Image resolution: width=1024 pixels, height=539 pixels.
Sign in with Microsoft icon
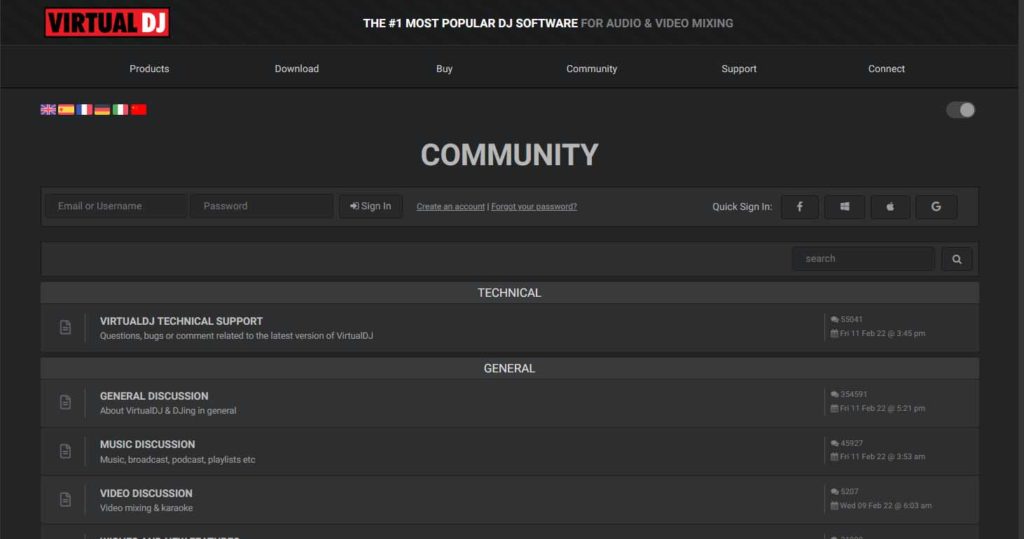point(844,206)
